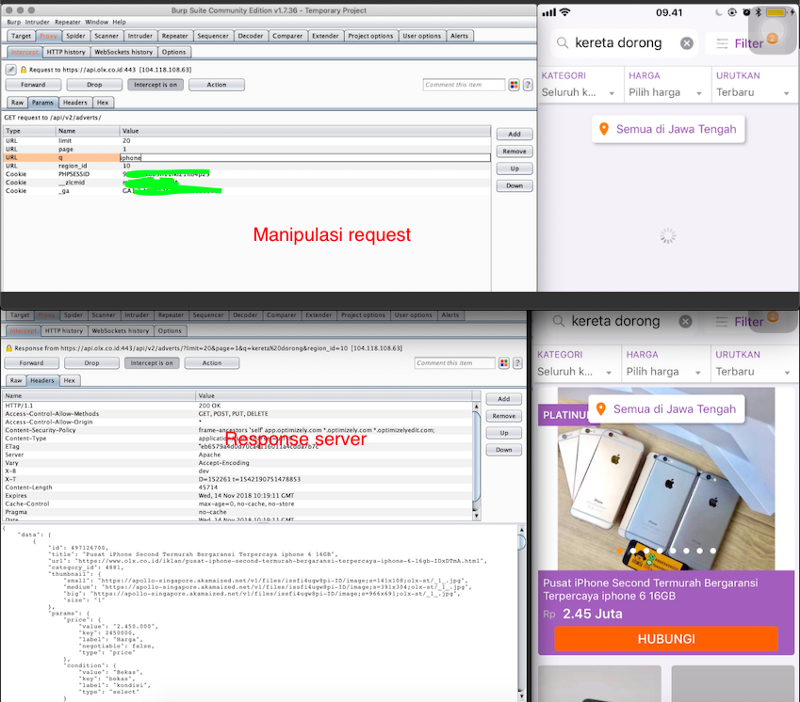Open the Harga dropdown on the results phone screen
Screen dimensions: 800x702
click(x=664, y=364)
